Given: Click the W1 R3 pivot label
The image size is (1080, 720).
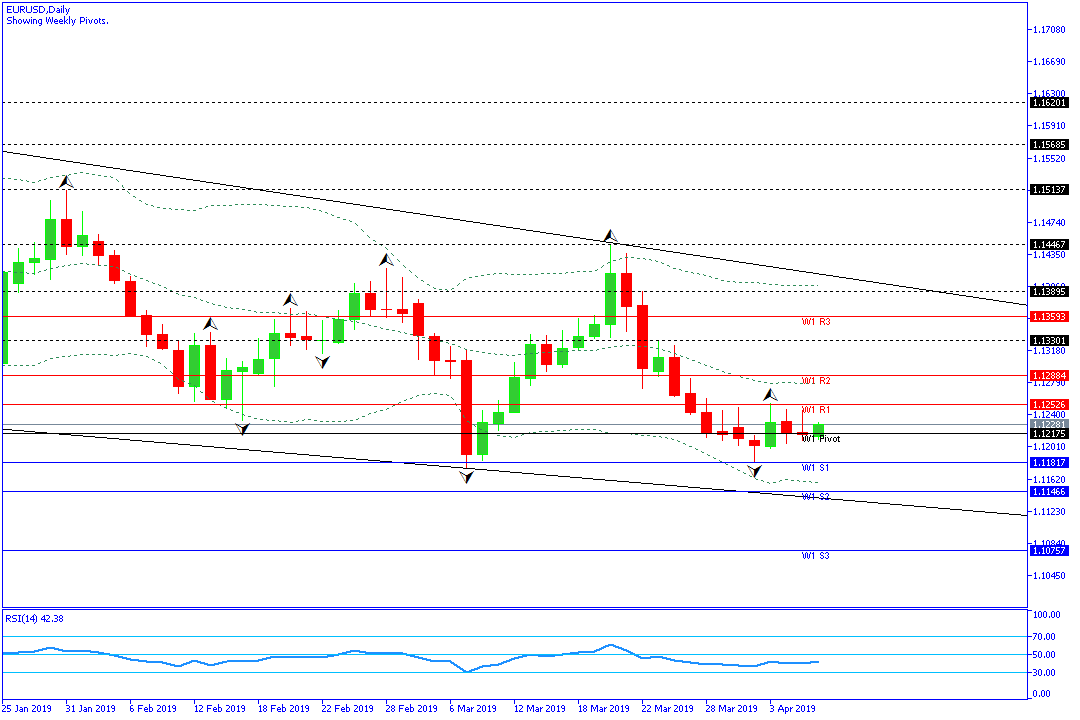Looking at the screenshot, I should click(x=816, y=322).
